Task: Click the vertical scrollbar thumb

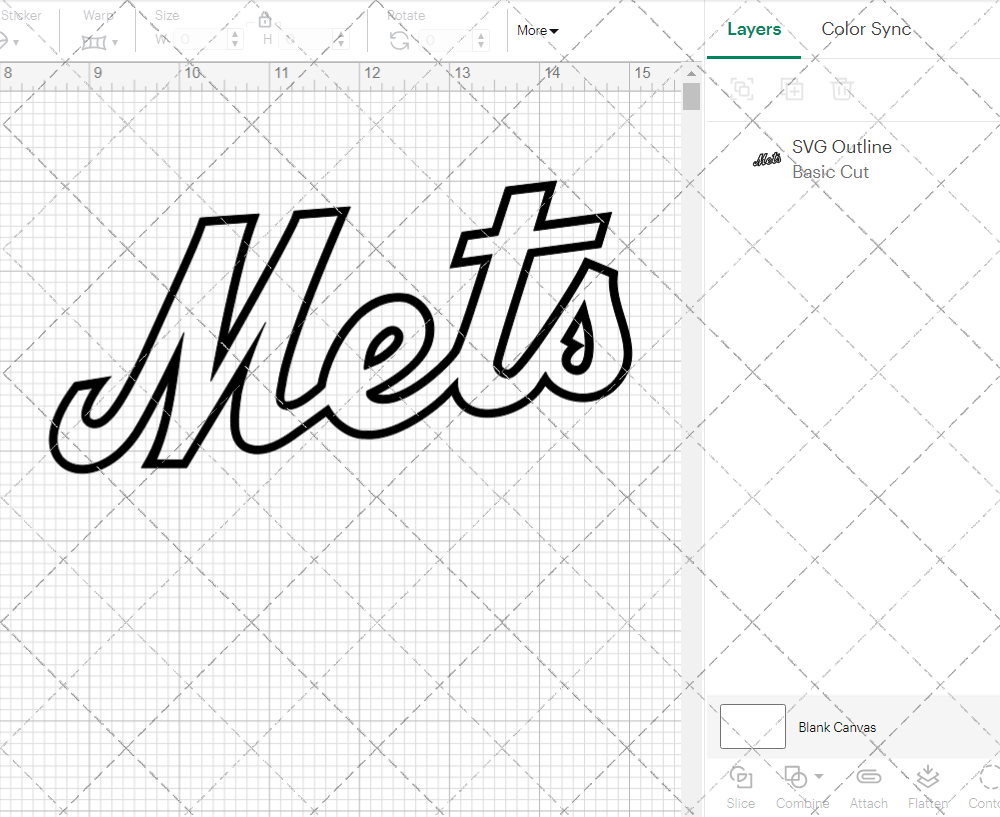Action: [x=691, y=98]
